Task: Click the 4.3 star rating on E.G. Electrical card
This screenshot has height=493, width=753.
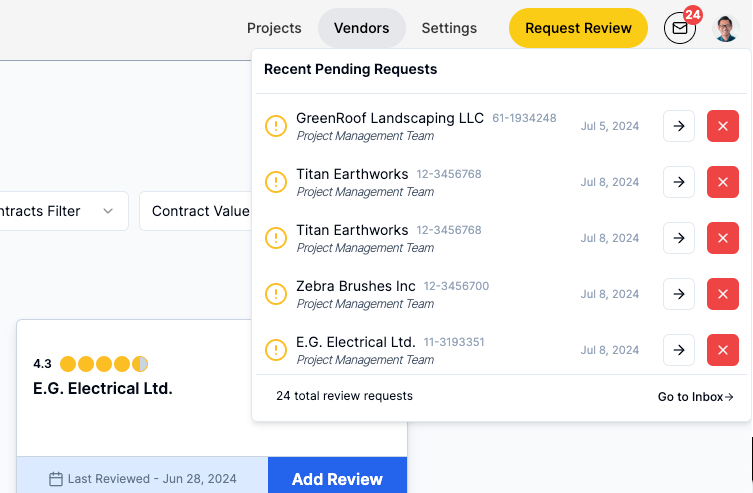Action: [91, 364]
